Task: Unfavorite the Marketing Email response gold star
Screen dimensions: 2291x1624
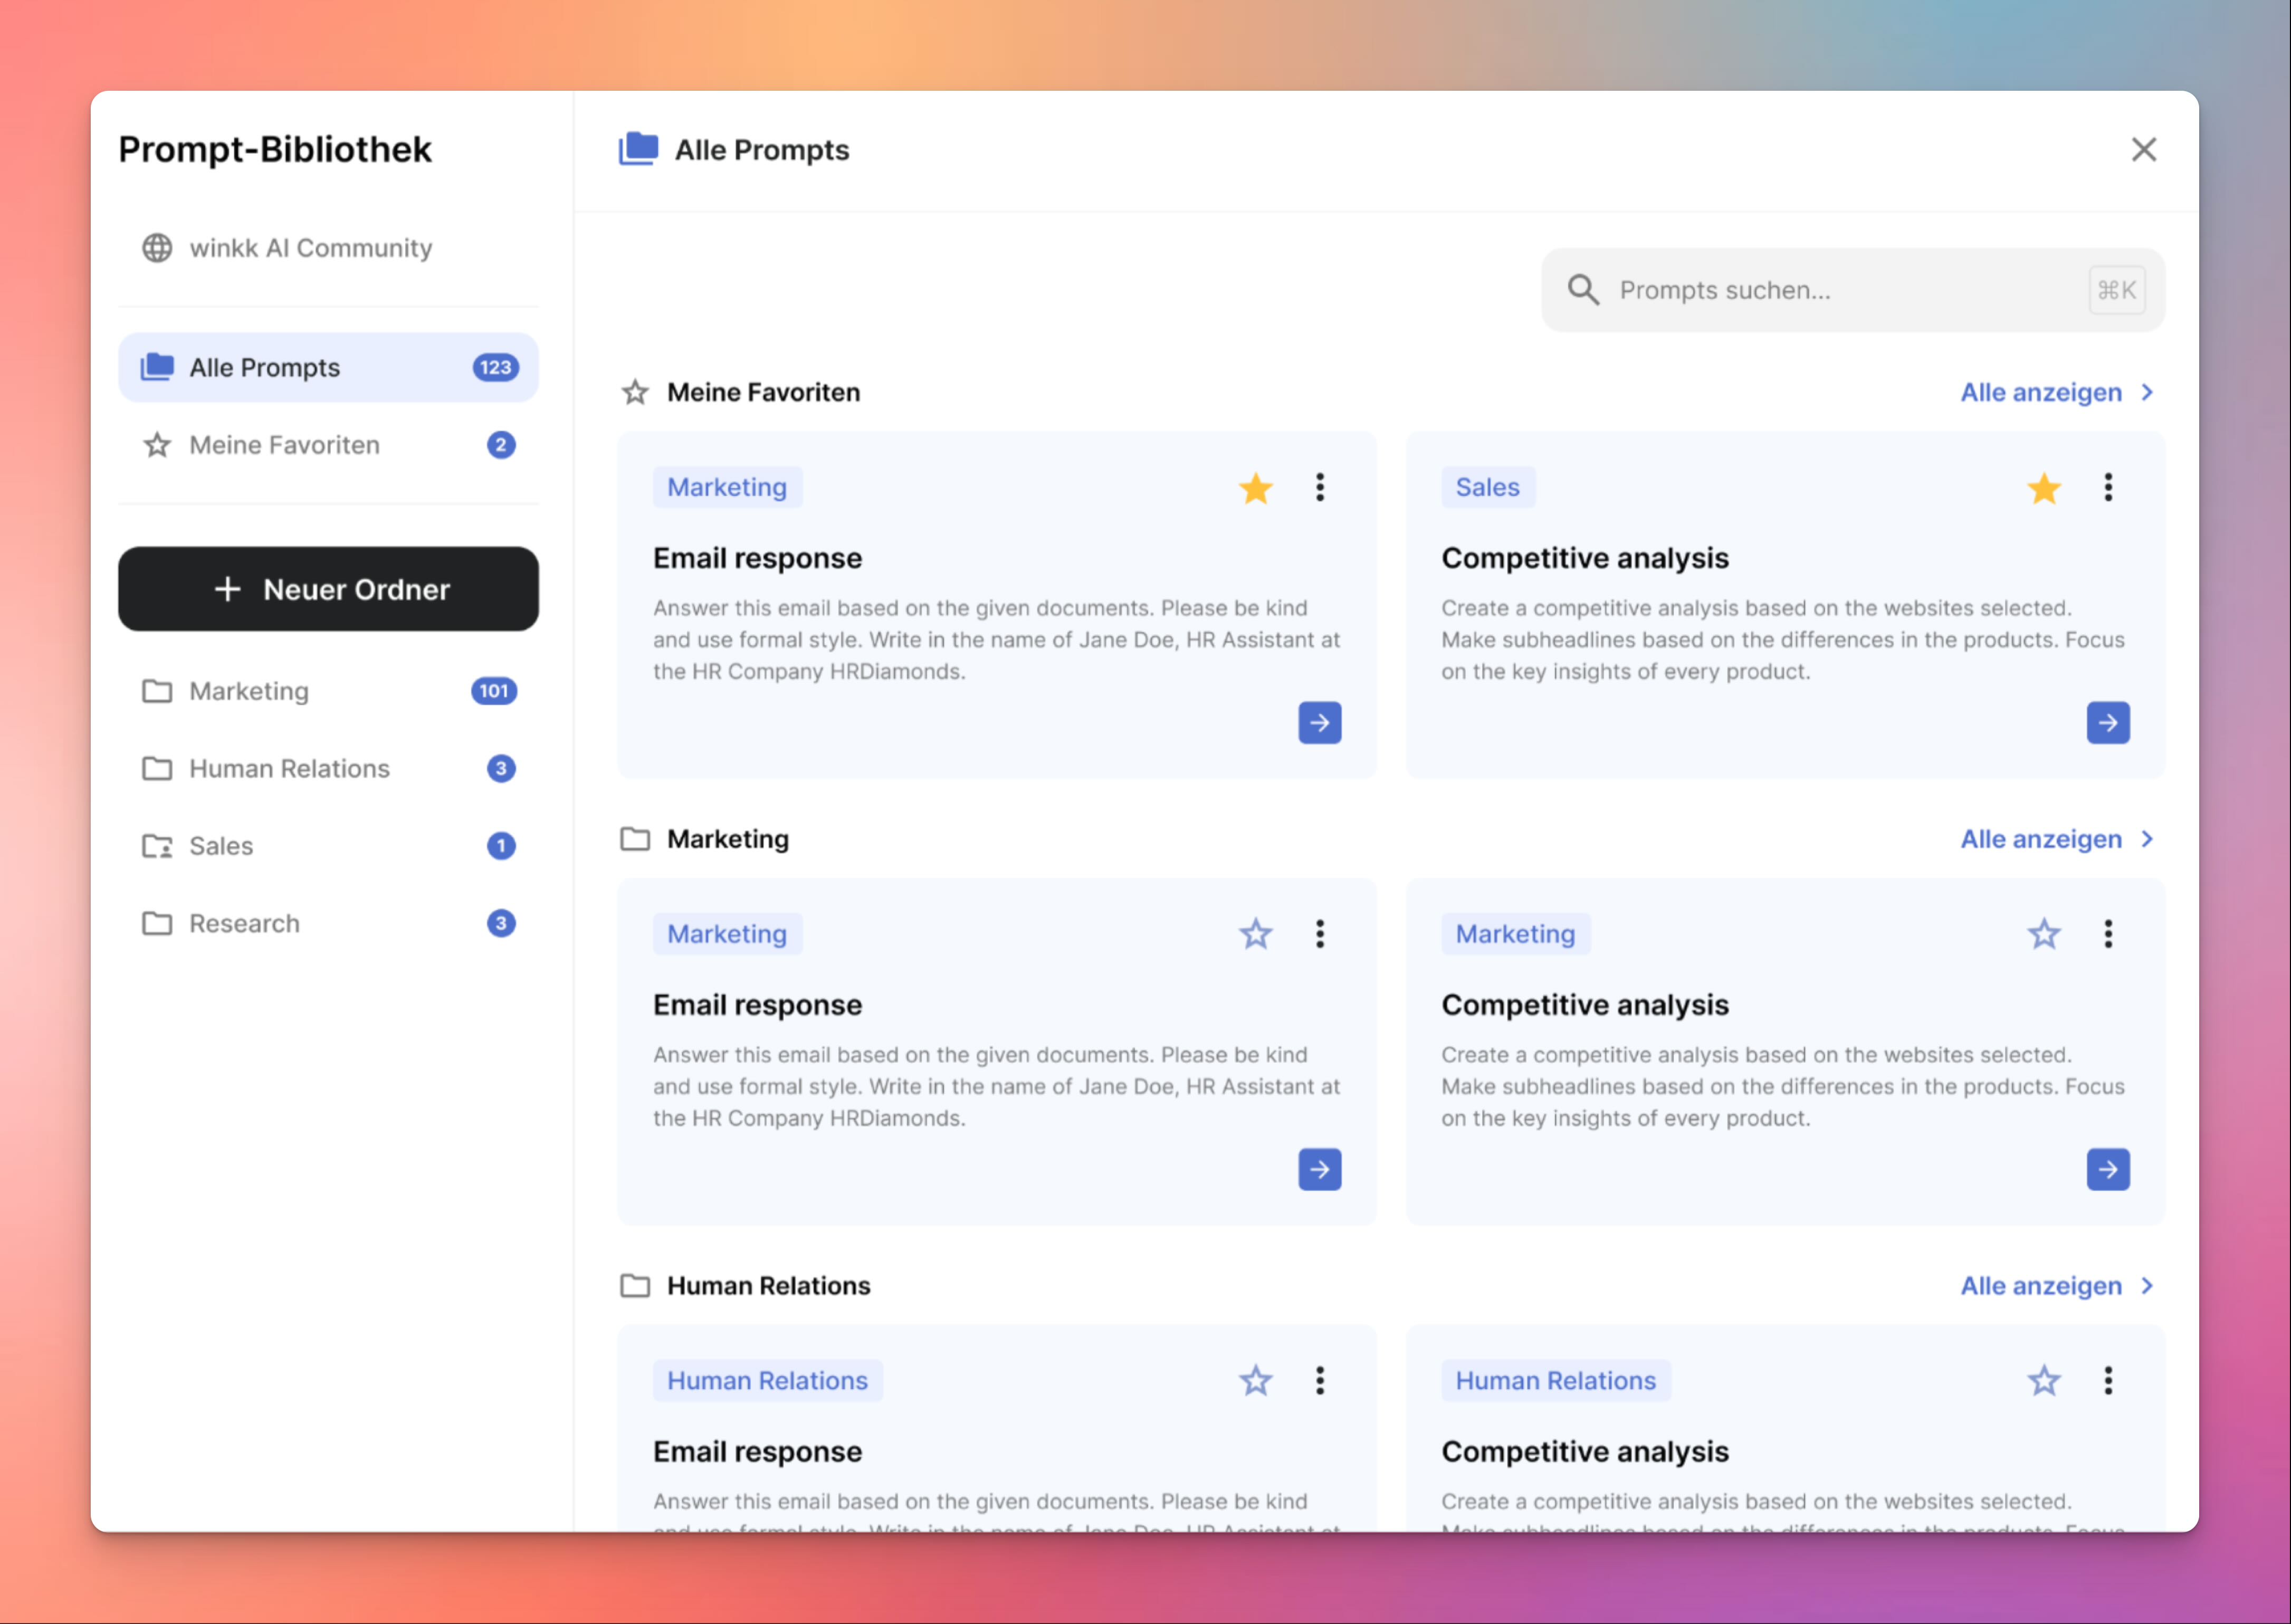Action: coord(1255,488)
